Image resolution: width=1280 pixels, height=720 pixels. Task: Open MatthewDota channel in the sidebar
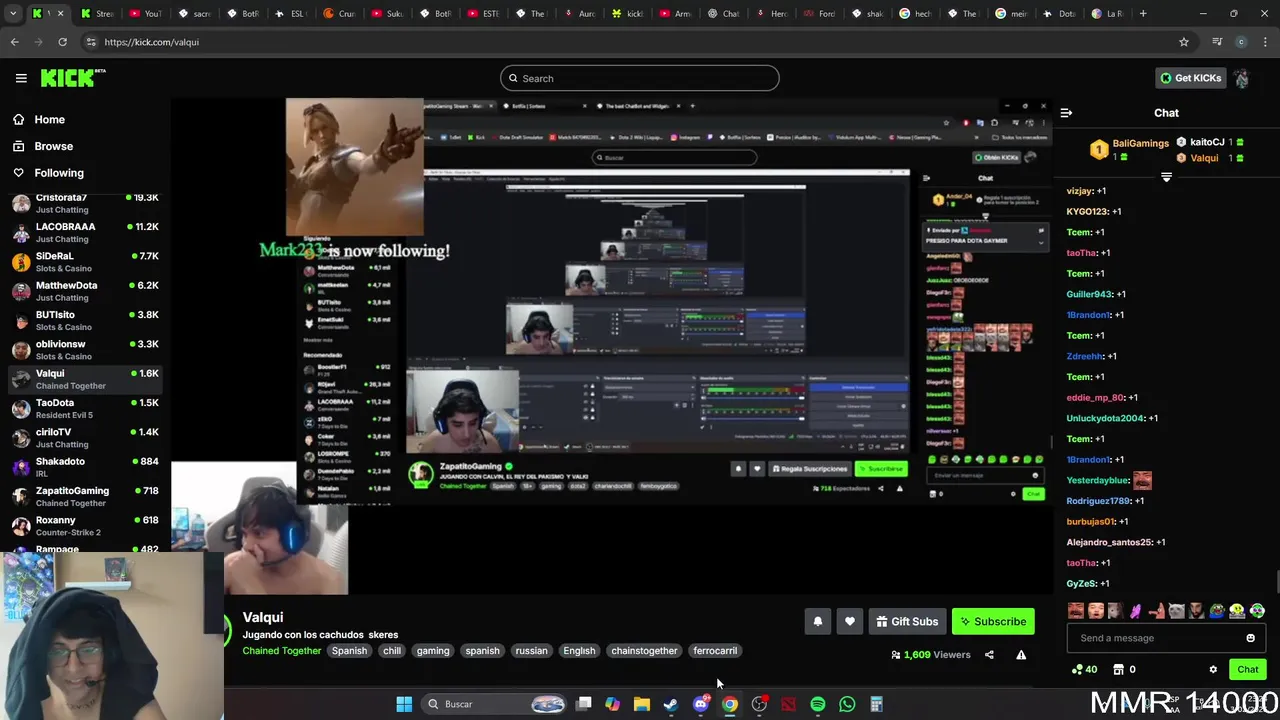(85, 291)
